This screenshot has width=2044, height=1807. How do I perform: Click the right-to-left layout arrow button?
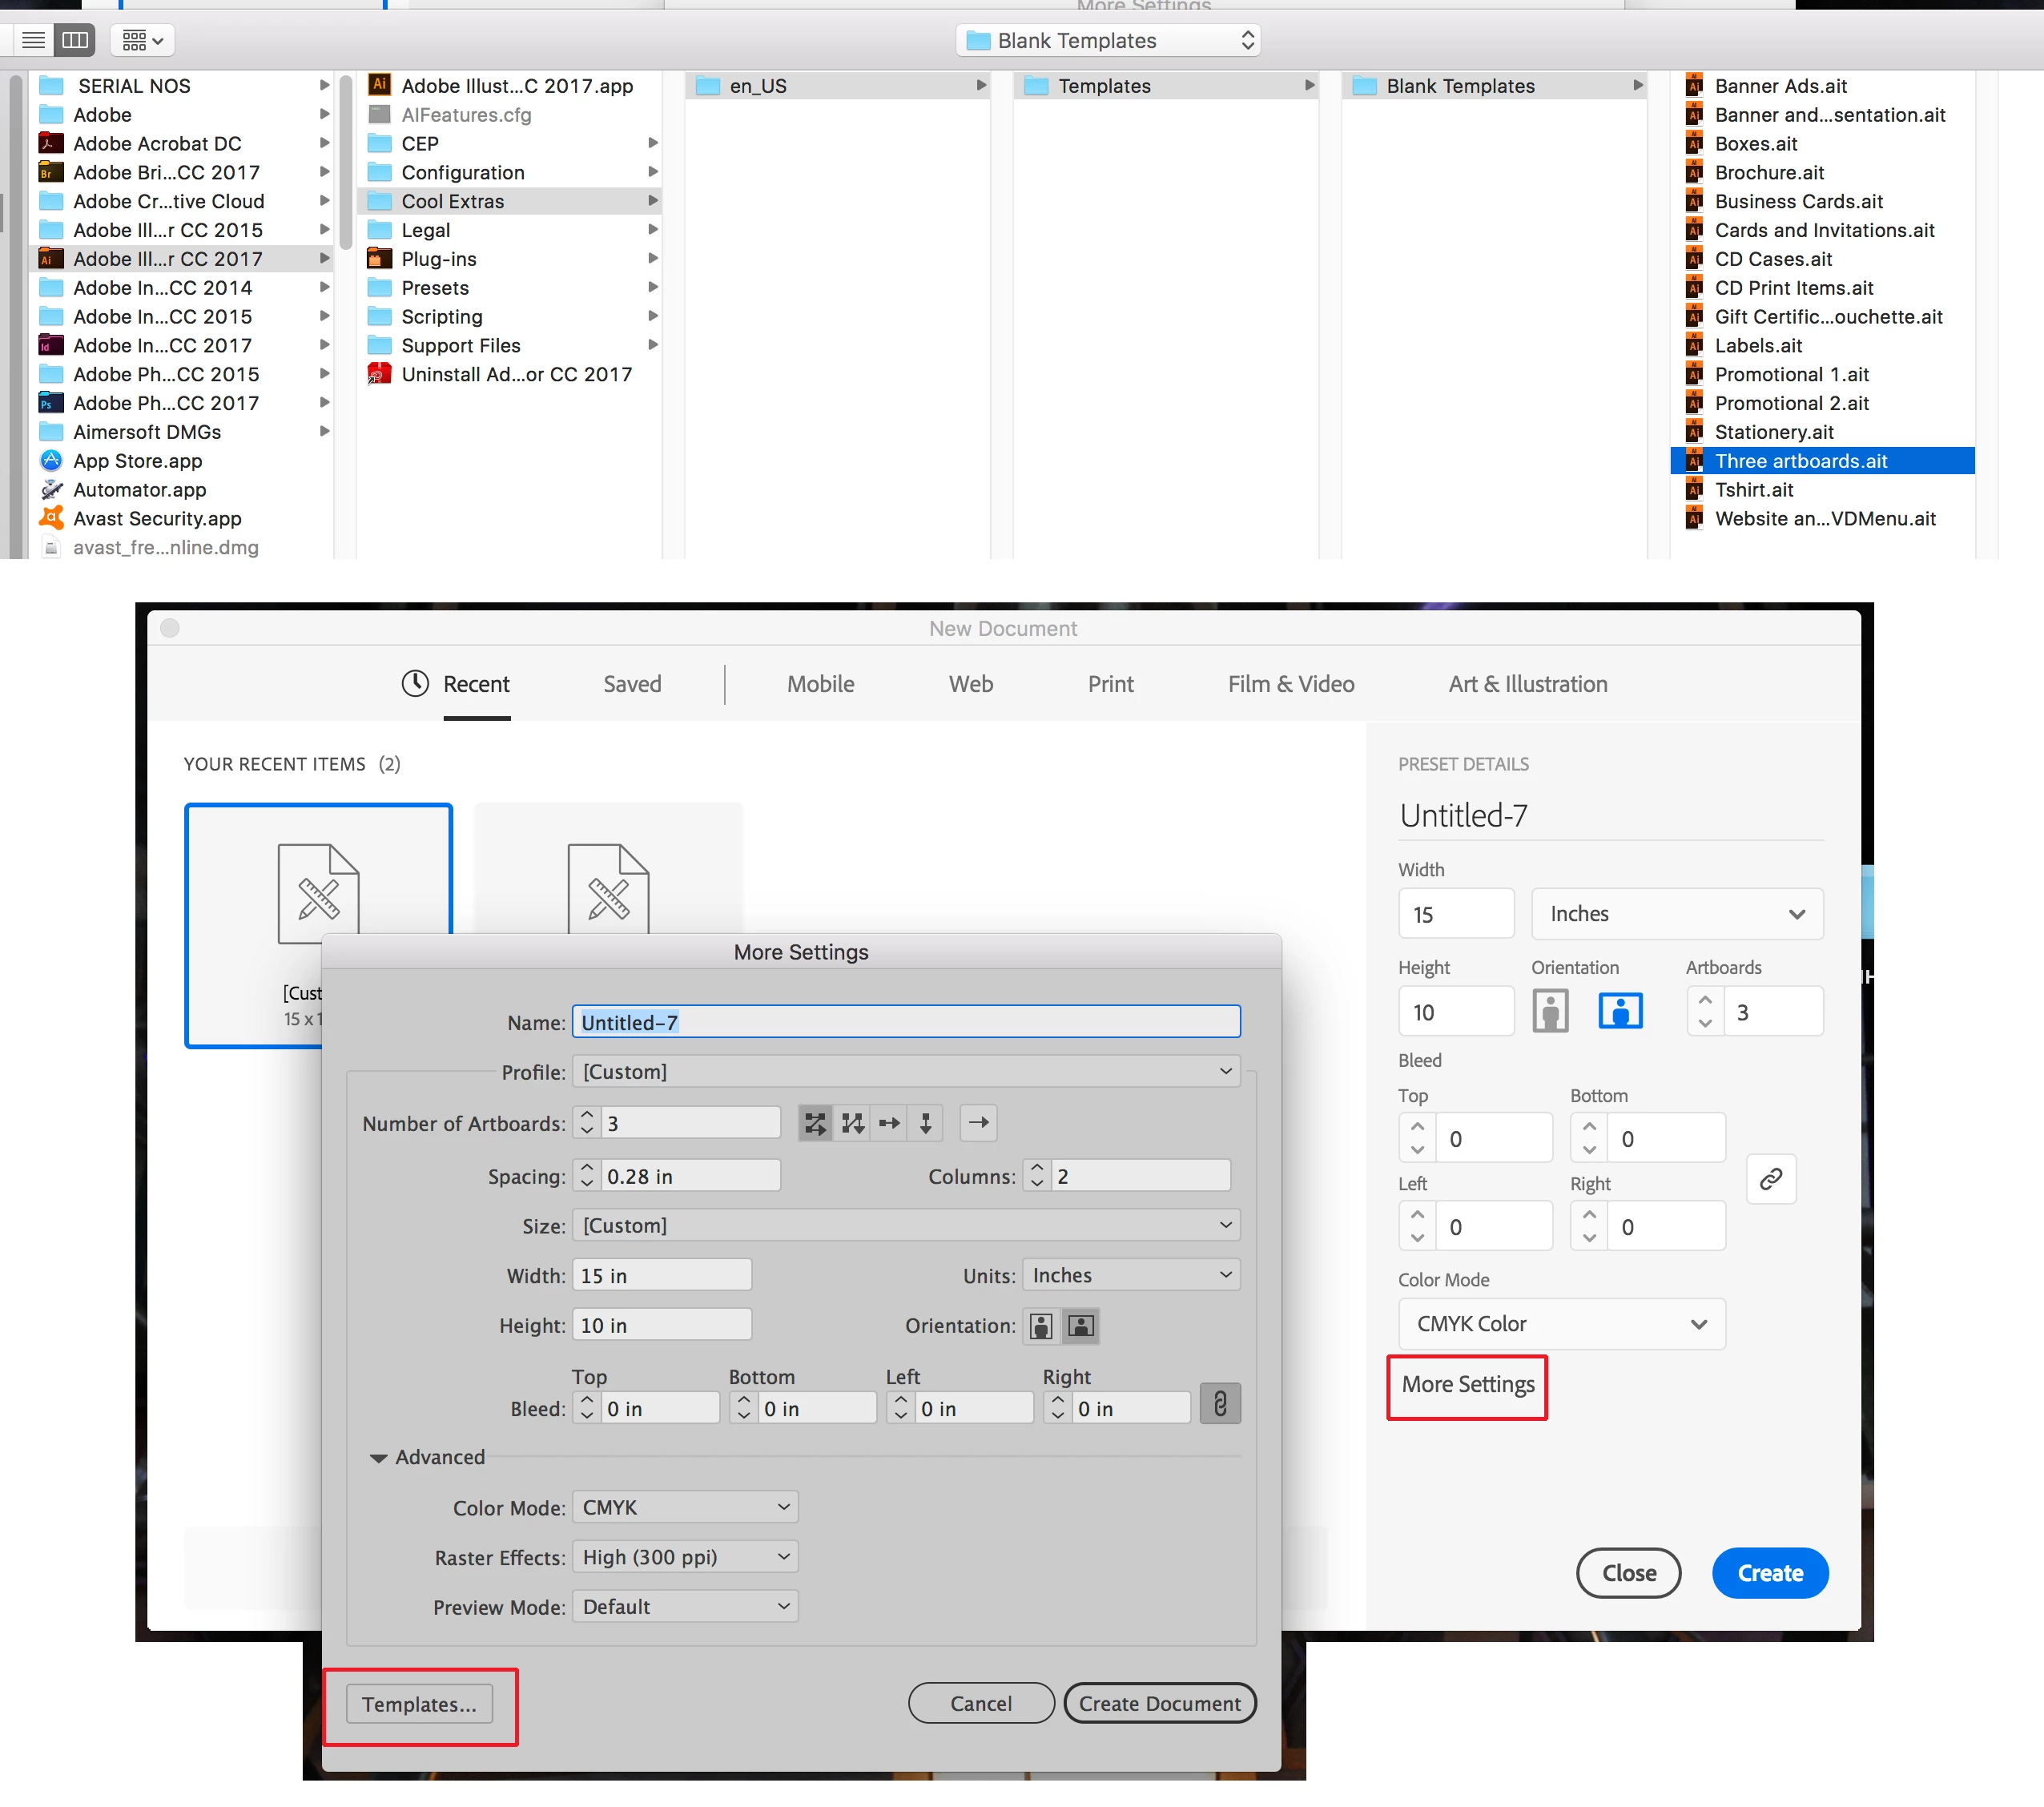pos(978,1123)
